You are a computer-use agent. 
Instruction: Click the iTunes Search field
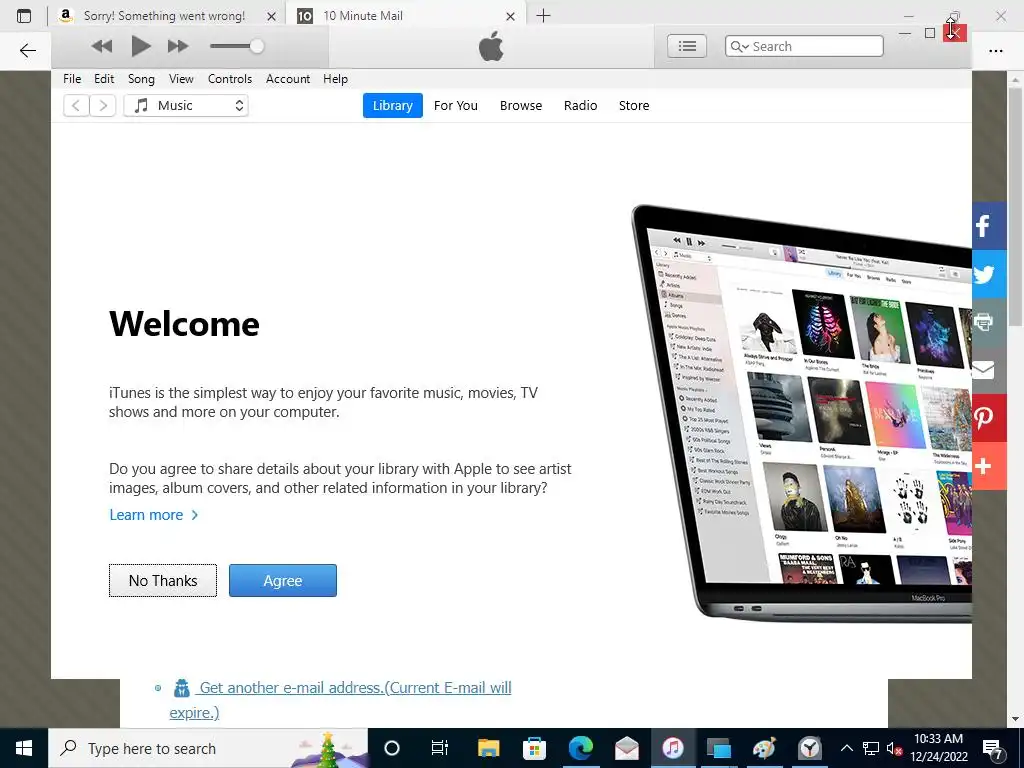pos(804,46)
